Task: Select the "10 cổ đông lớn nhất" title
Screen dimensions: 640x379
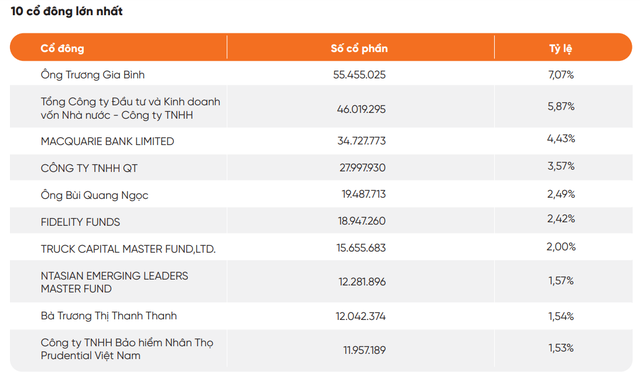Action: tap(66, 11)
